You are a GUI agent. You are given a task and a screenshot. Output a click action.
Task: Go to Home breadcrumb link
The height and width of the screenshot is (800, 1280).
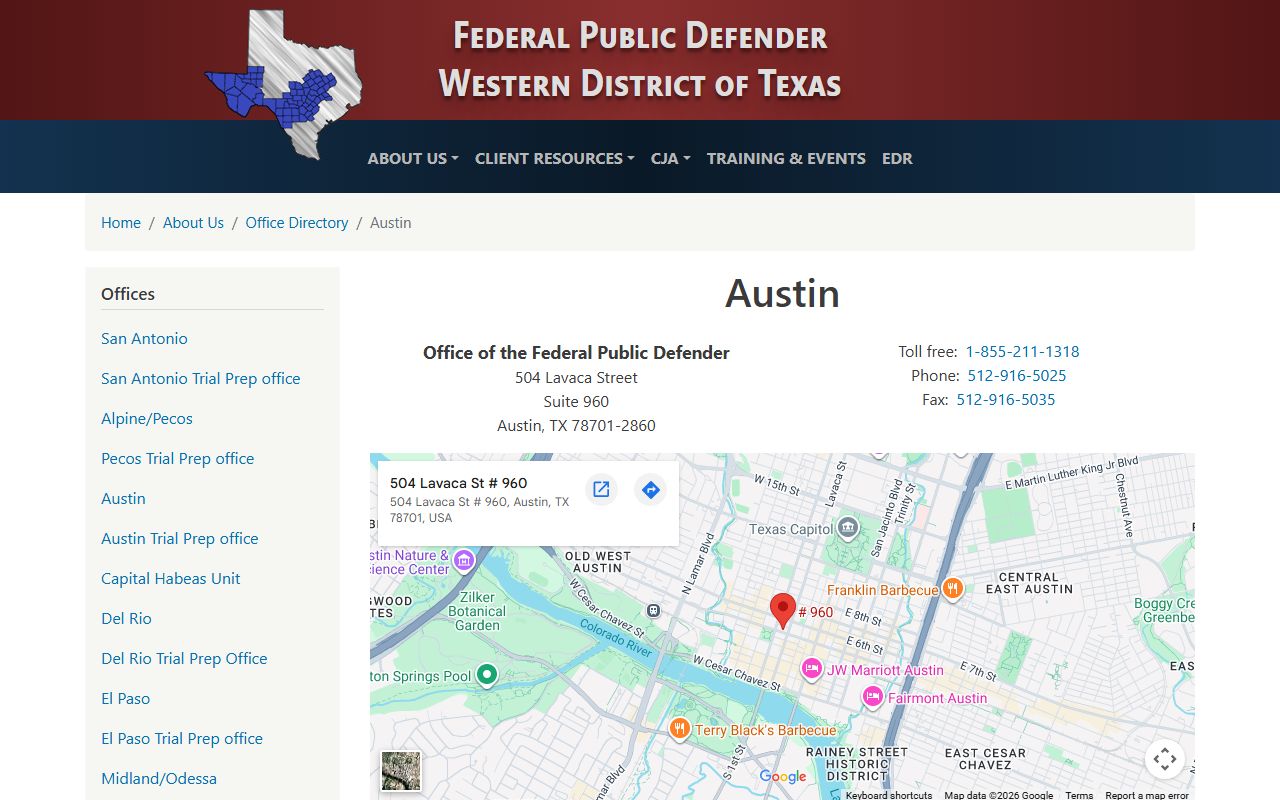pyautogui.click(x=121, y=222)
